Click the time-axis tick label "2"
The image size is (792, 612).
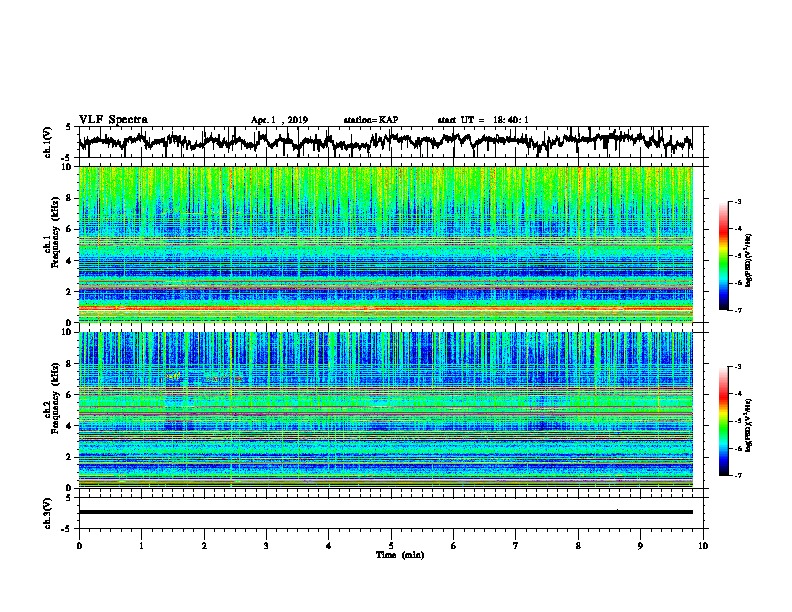(204, 546)
